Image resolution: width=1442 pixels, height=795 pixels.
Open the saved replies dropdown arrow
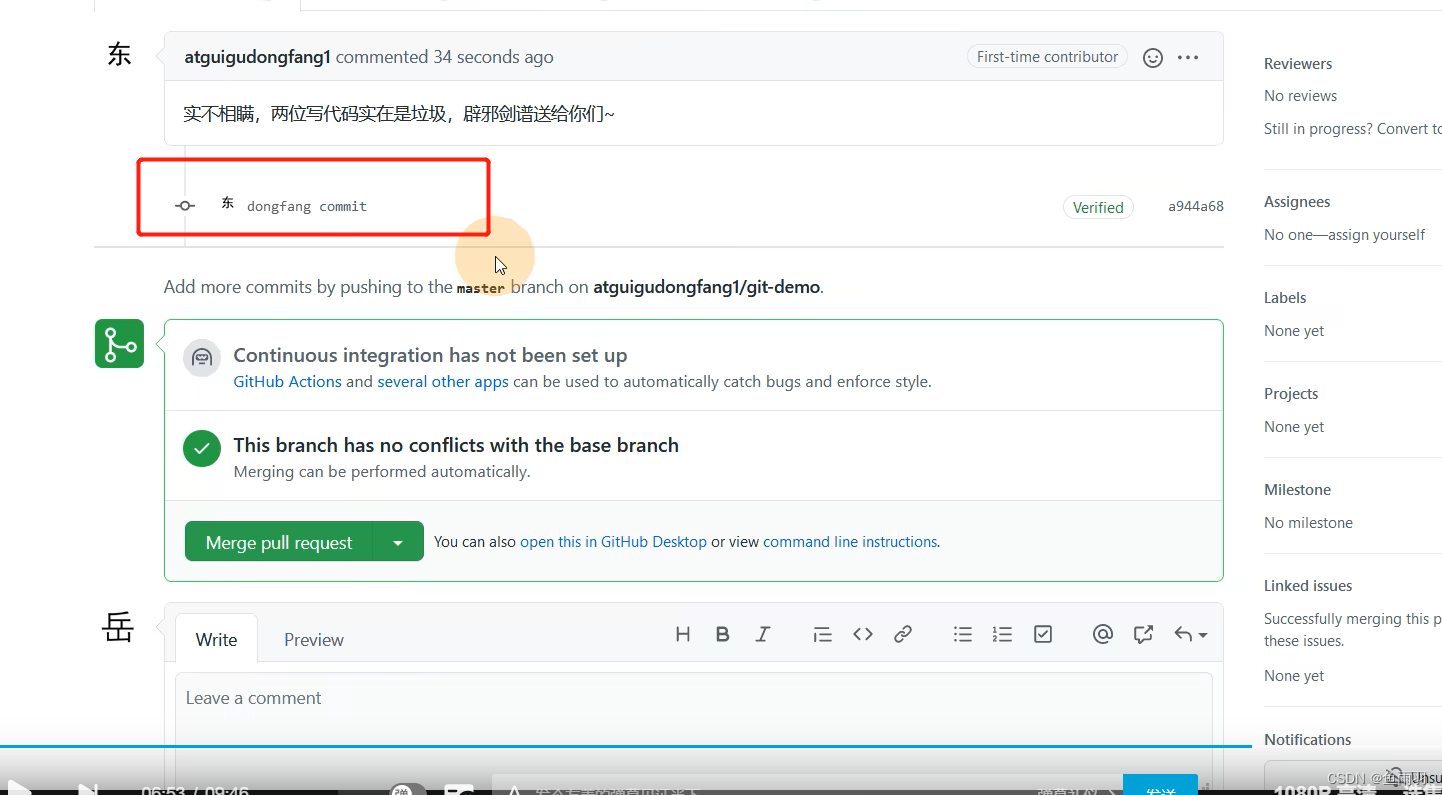(1191, 634)
